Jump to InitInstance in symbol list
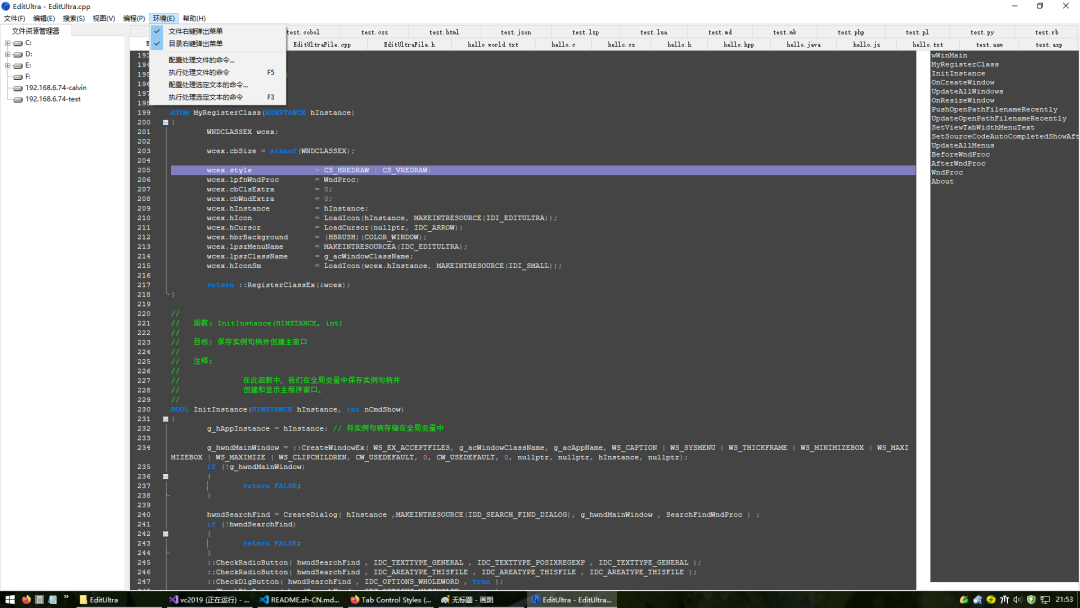This screenshot has width=1080, height=608. [x=958, y=73]
